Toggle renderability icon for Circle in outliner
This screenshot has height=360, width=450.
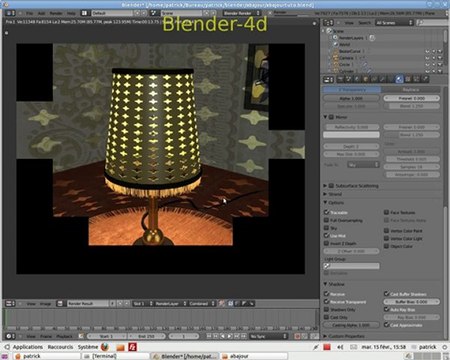(x=440, y=65)
